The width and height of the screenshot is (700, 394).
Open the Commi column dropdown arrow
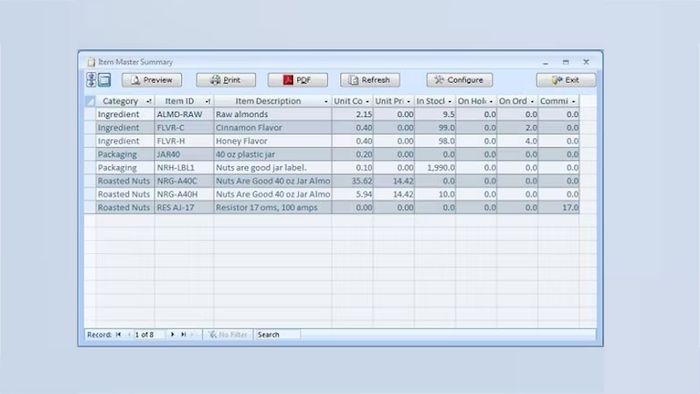pos(574,102)
